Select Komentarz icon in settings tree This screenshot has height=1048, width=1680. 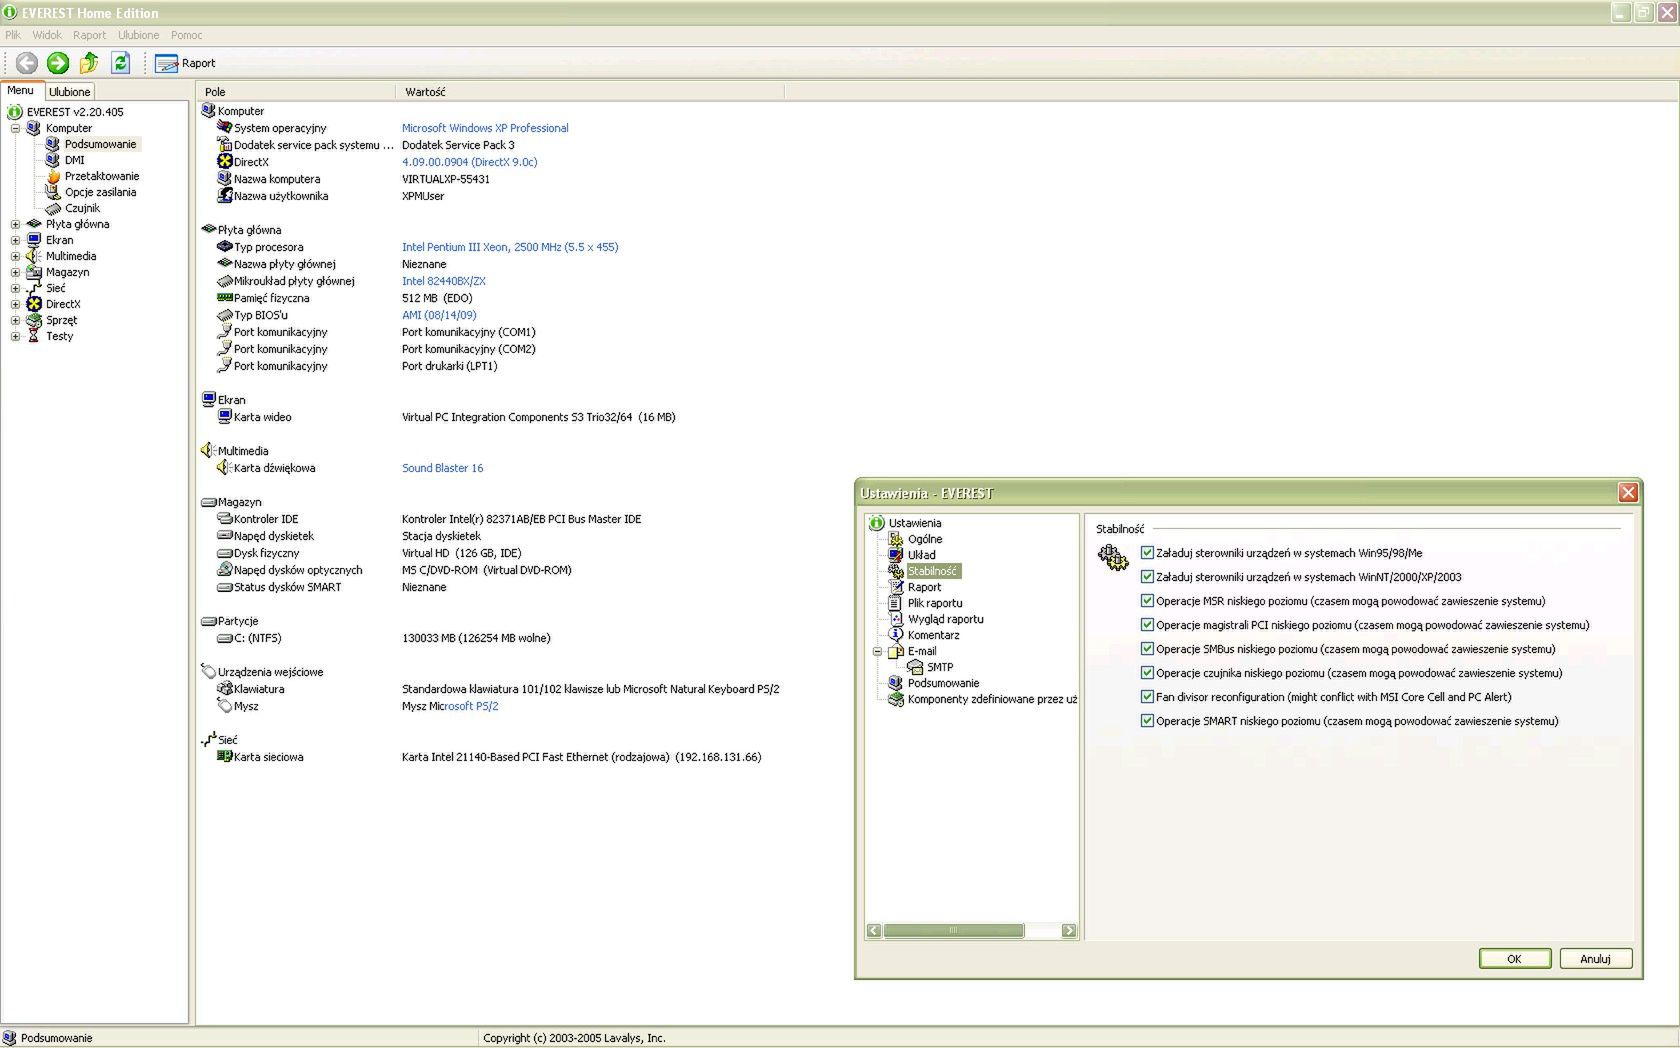click(896, 635)
